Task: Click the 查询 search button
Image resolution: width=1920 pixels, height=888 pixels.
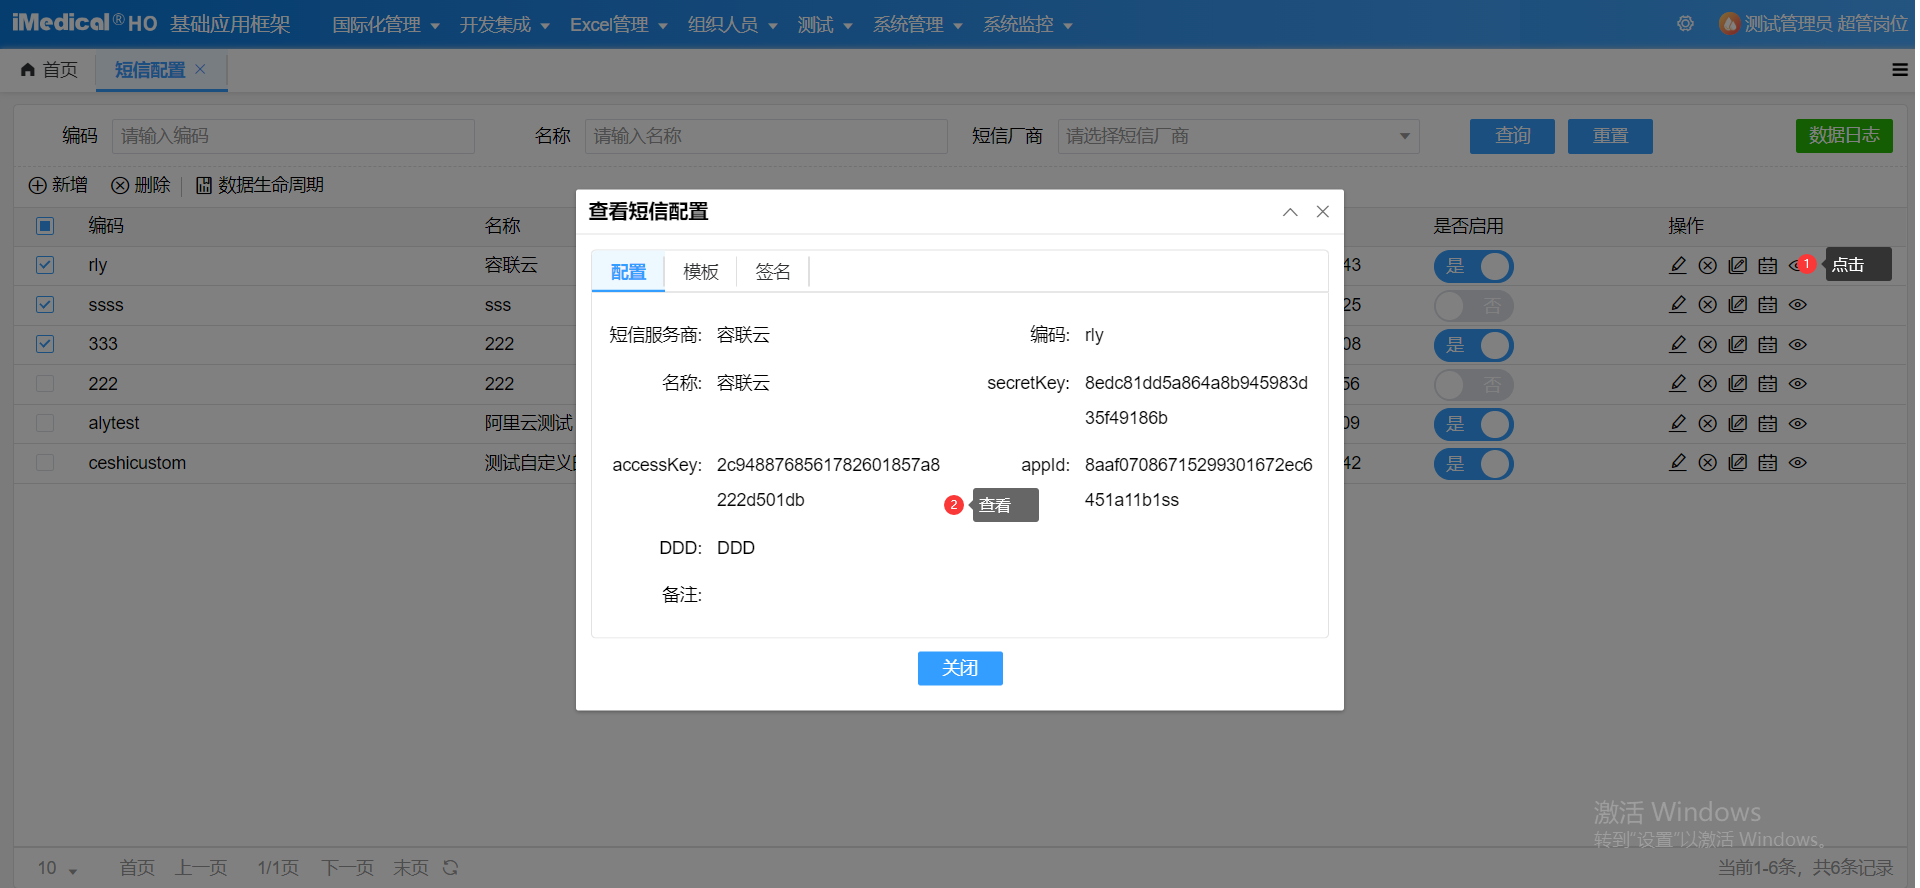Action: (x=1512, y=136)
